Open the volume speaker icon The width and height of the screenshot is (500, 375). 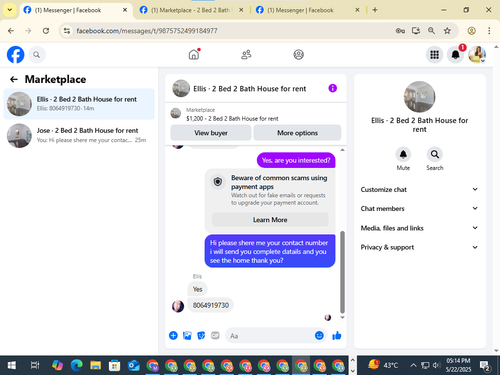click(436, 365)
